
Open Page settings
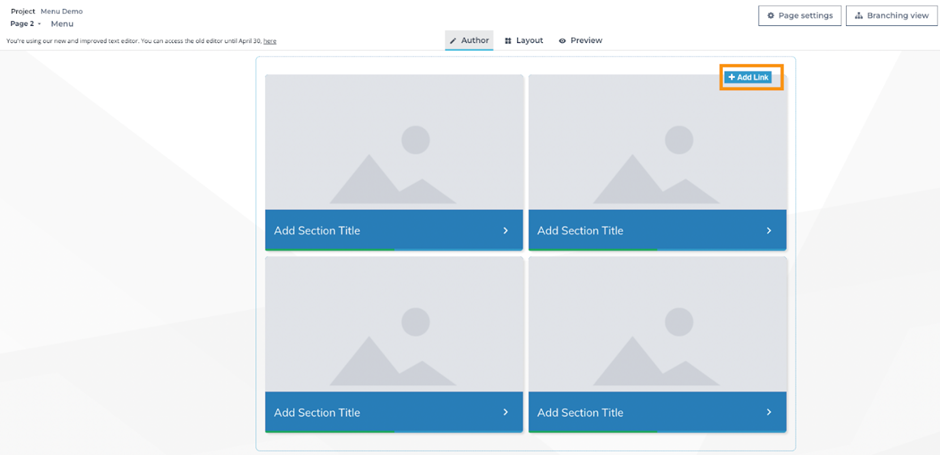[x=800, y=16]
